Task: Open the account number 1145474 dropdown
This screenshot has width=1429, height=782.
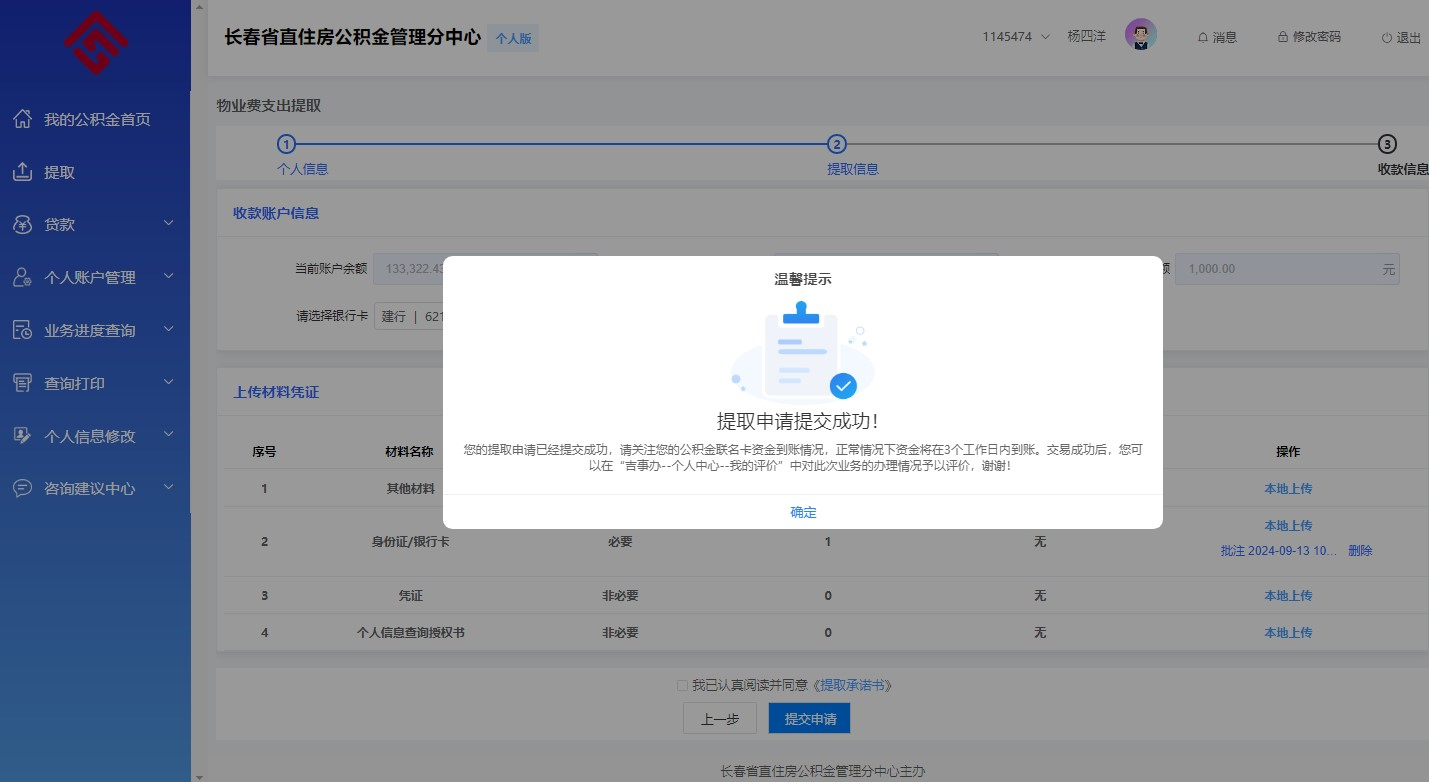Action: point(1016,37)
